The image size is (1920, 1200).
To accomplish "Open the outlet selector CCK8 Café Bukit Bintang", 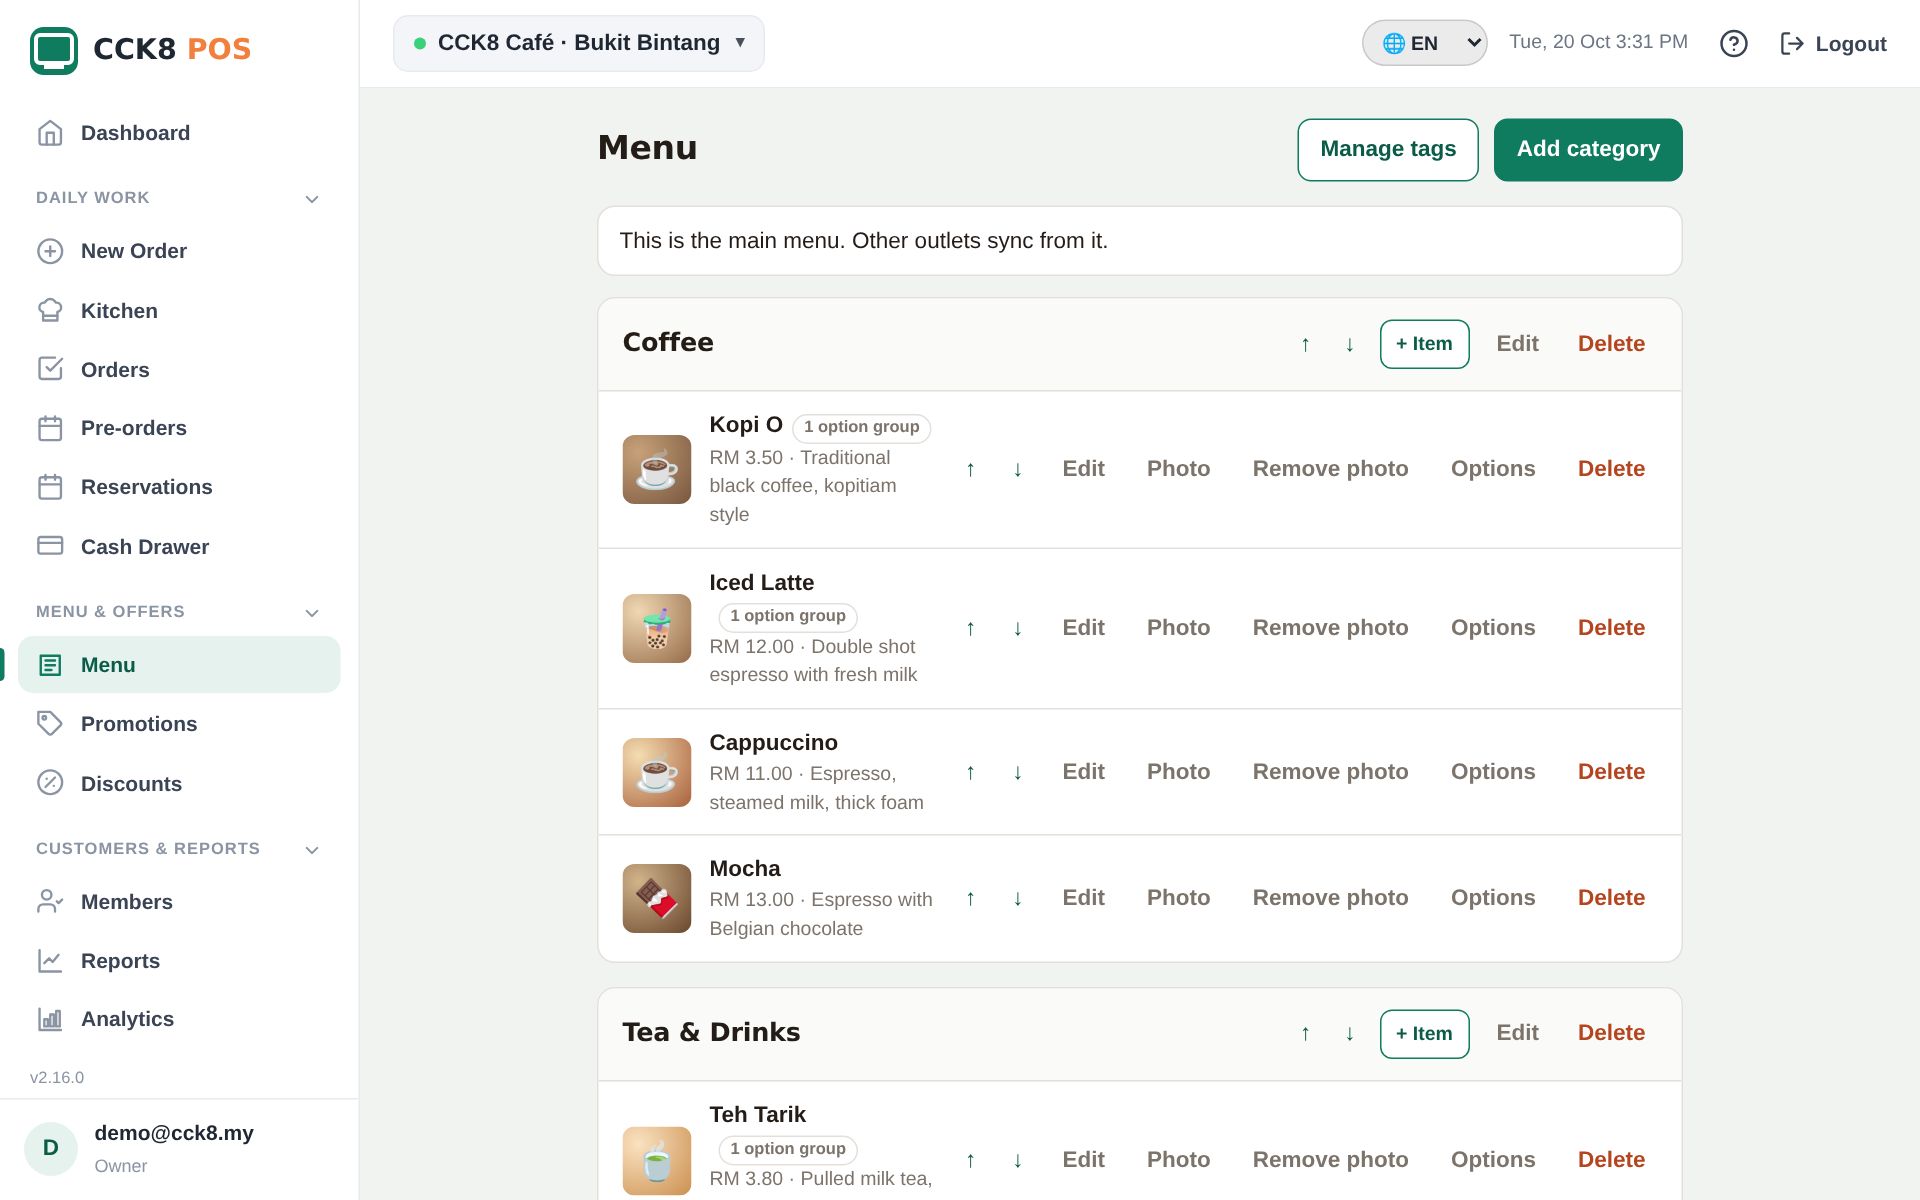I will click(x=579, y=43).
